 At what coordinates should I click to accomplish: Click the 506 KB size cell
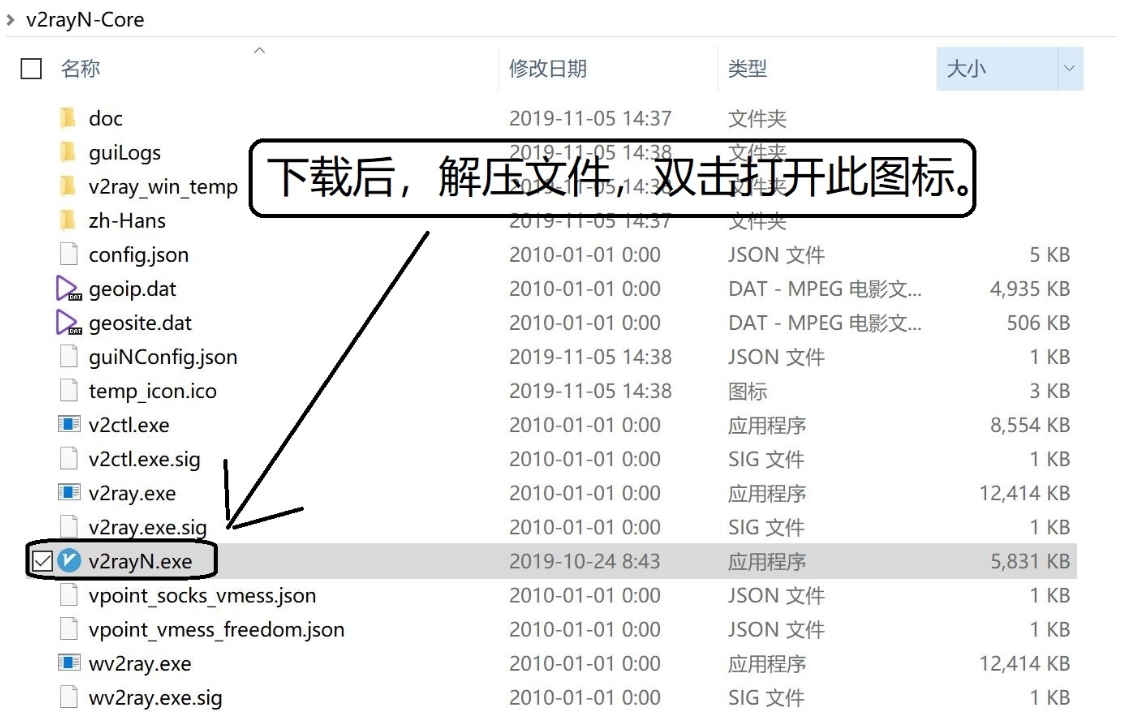click(x=1038, y=323)
